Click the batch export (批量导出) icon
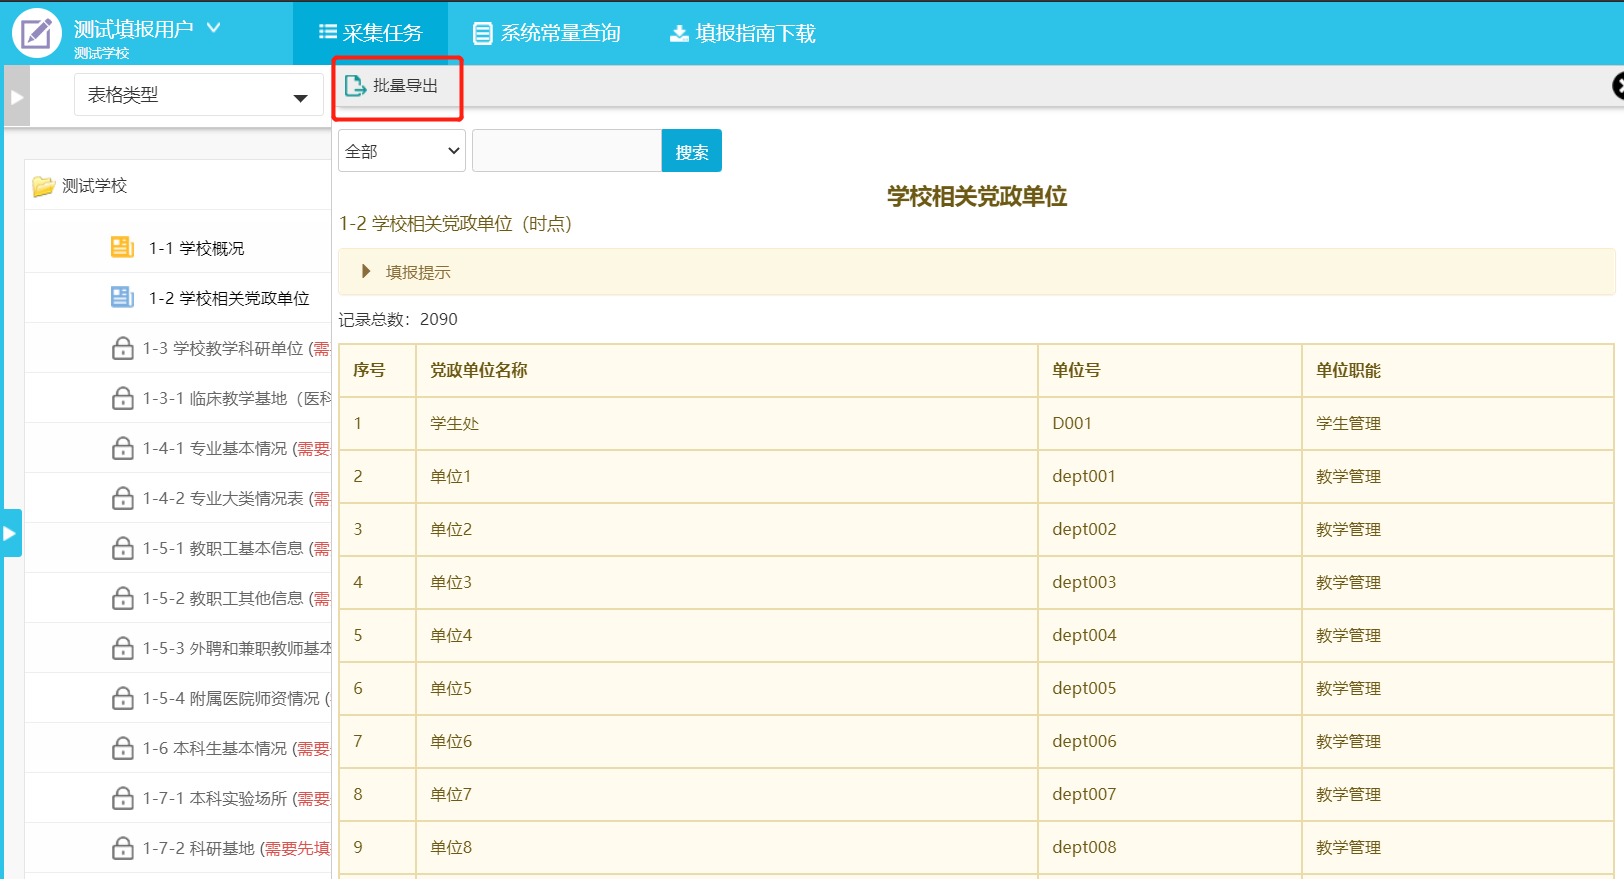The width and height of the screenshot is (1624, 879). [355, 86]
